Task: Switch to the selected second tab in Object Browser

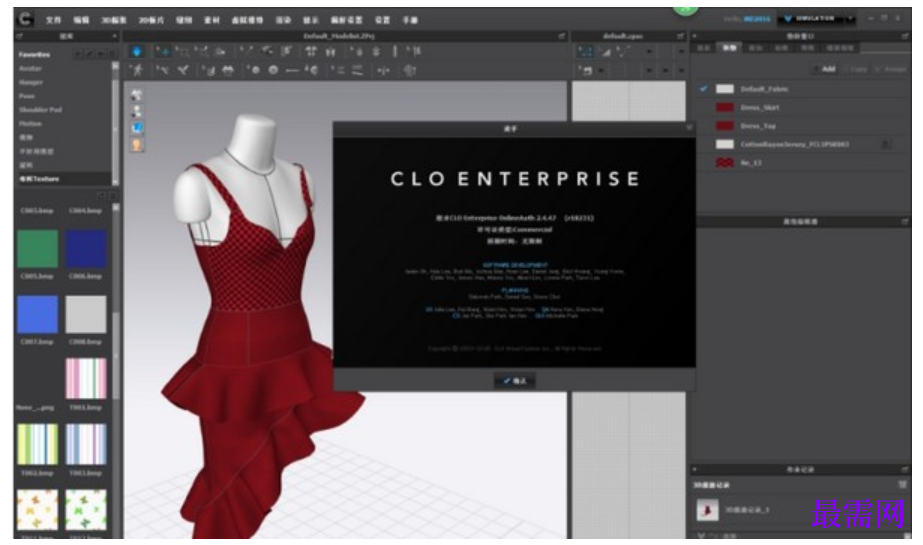Action: (x=729, y=48)
